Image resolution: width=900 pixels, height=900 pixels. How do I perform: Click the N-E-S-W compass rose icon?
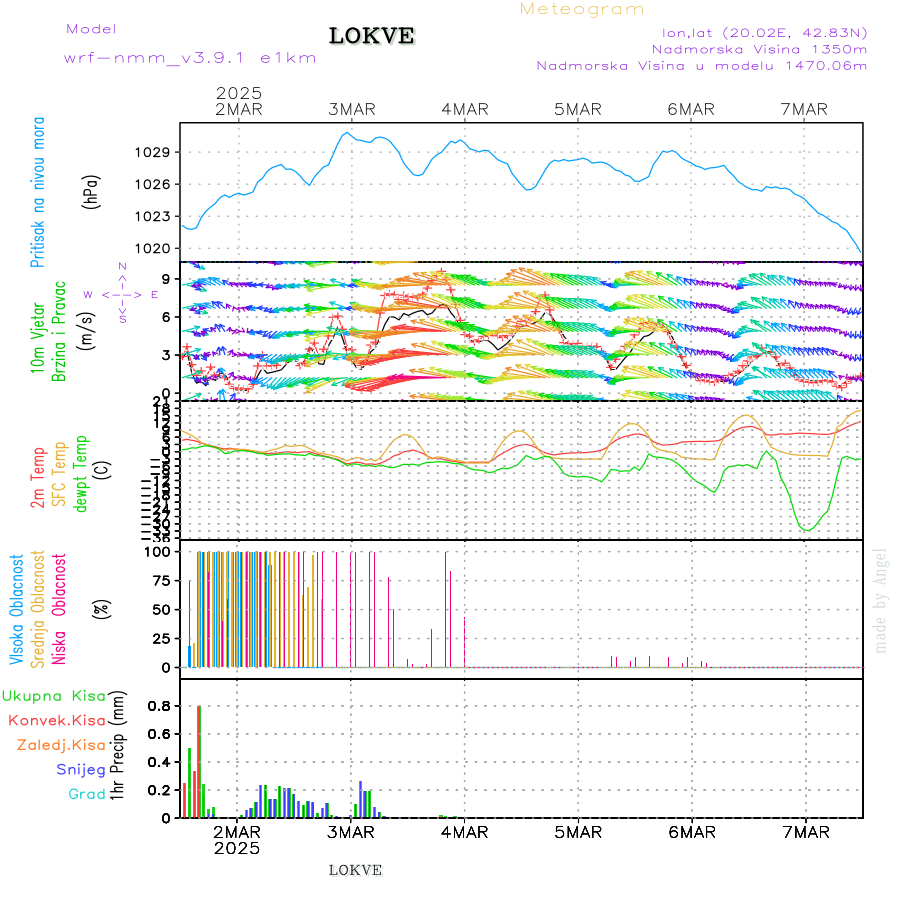[122, 293]
